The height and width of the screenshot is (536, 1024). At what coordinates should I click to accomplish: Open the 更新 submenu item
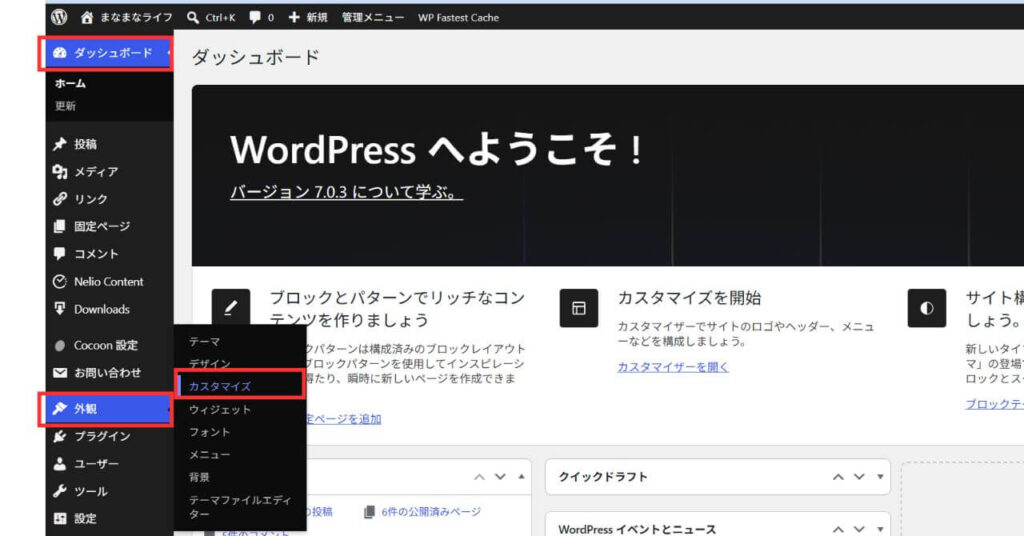tap(65, 106)
